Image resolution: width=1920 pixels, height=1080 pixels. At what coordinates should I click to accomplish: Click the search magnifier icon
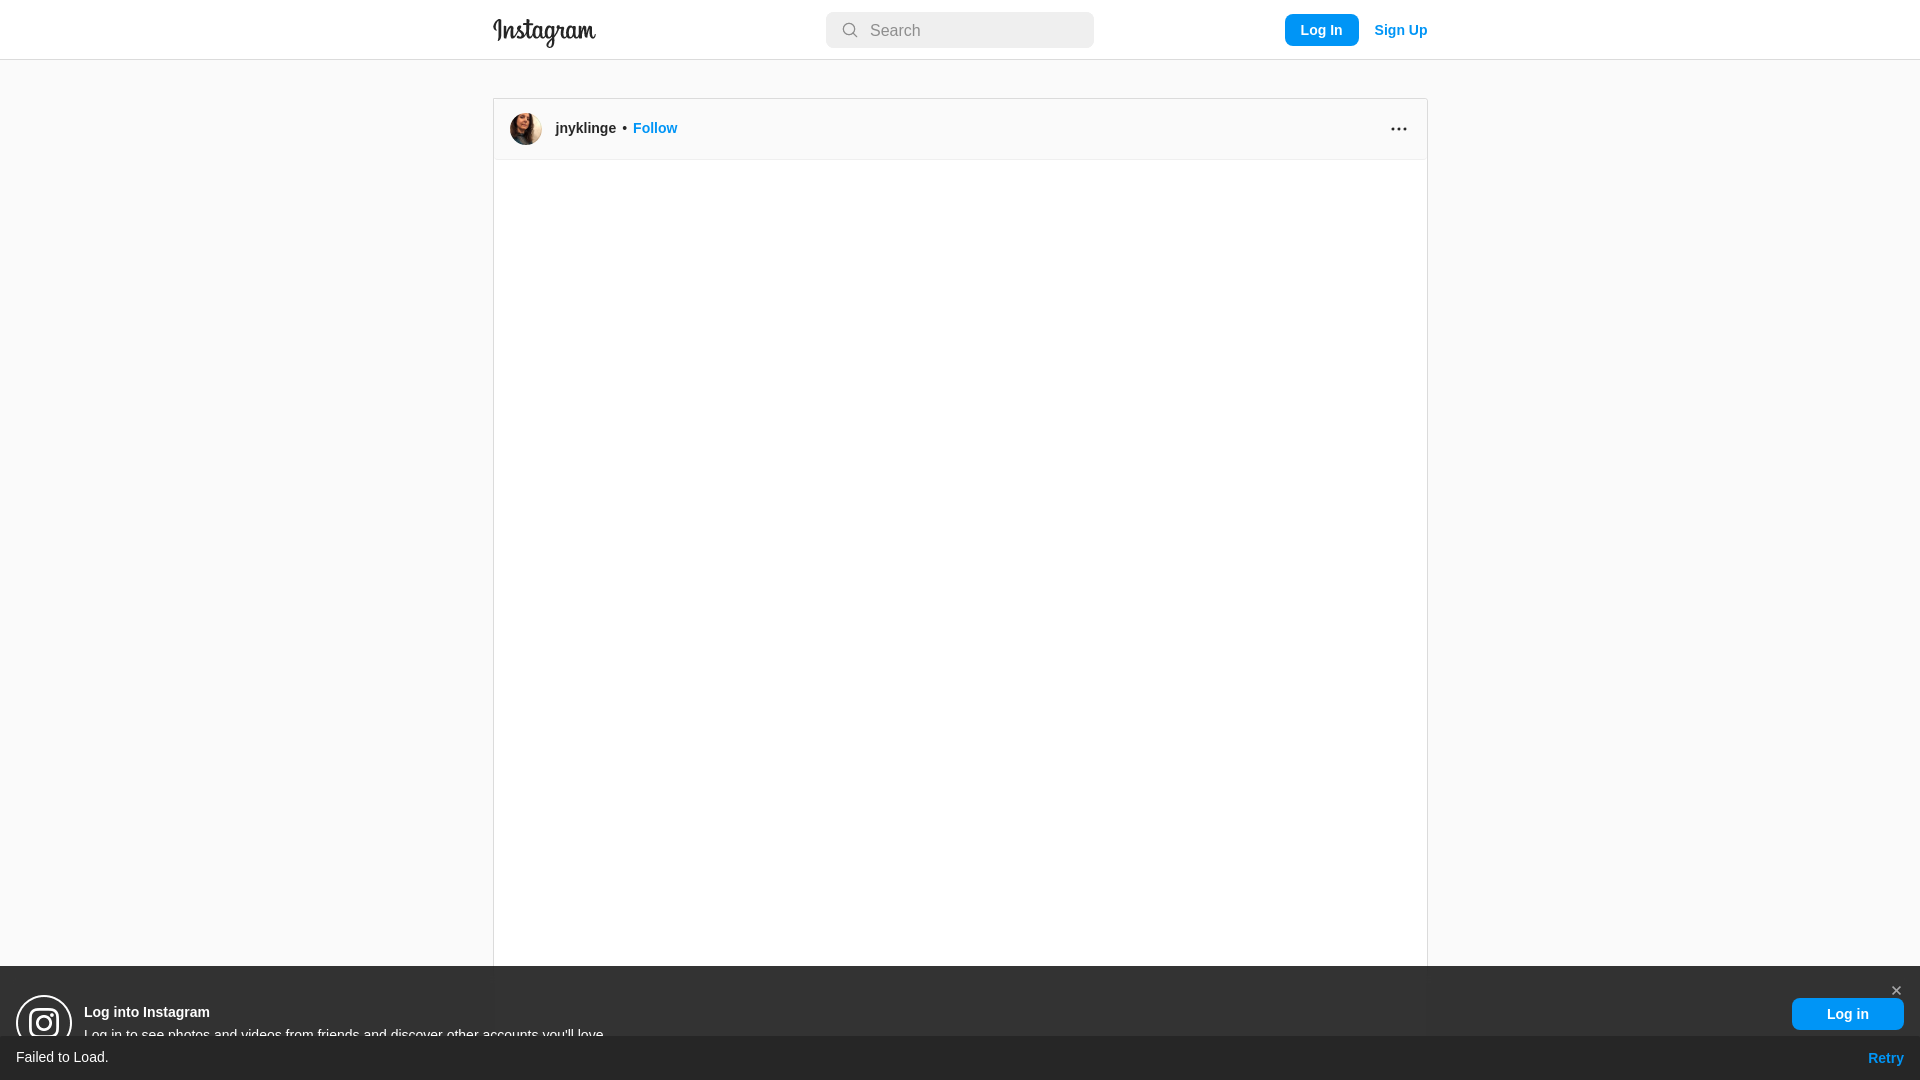850,30
